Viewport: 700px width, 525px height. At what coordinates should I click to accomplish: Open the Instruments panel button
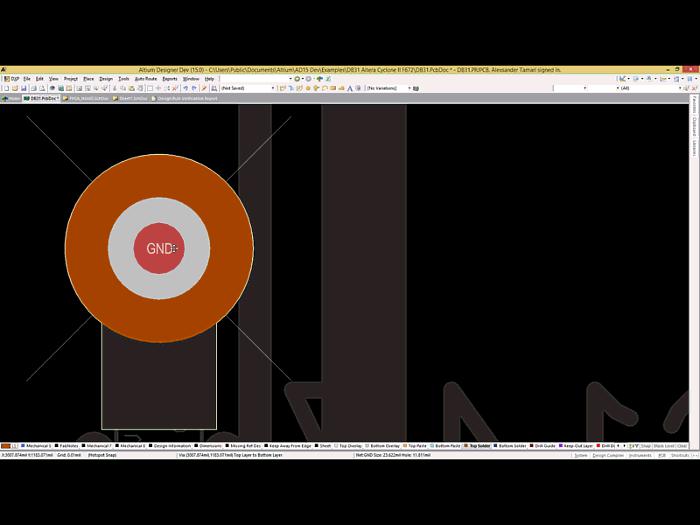click(x=640, y=455)
